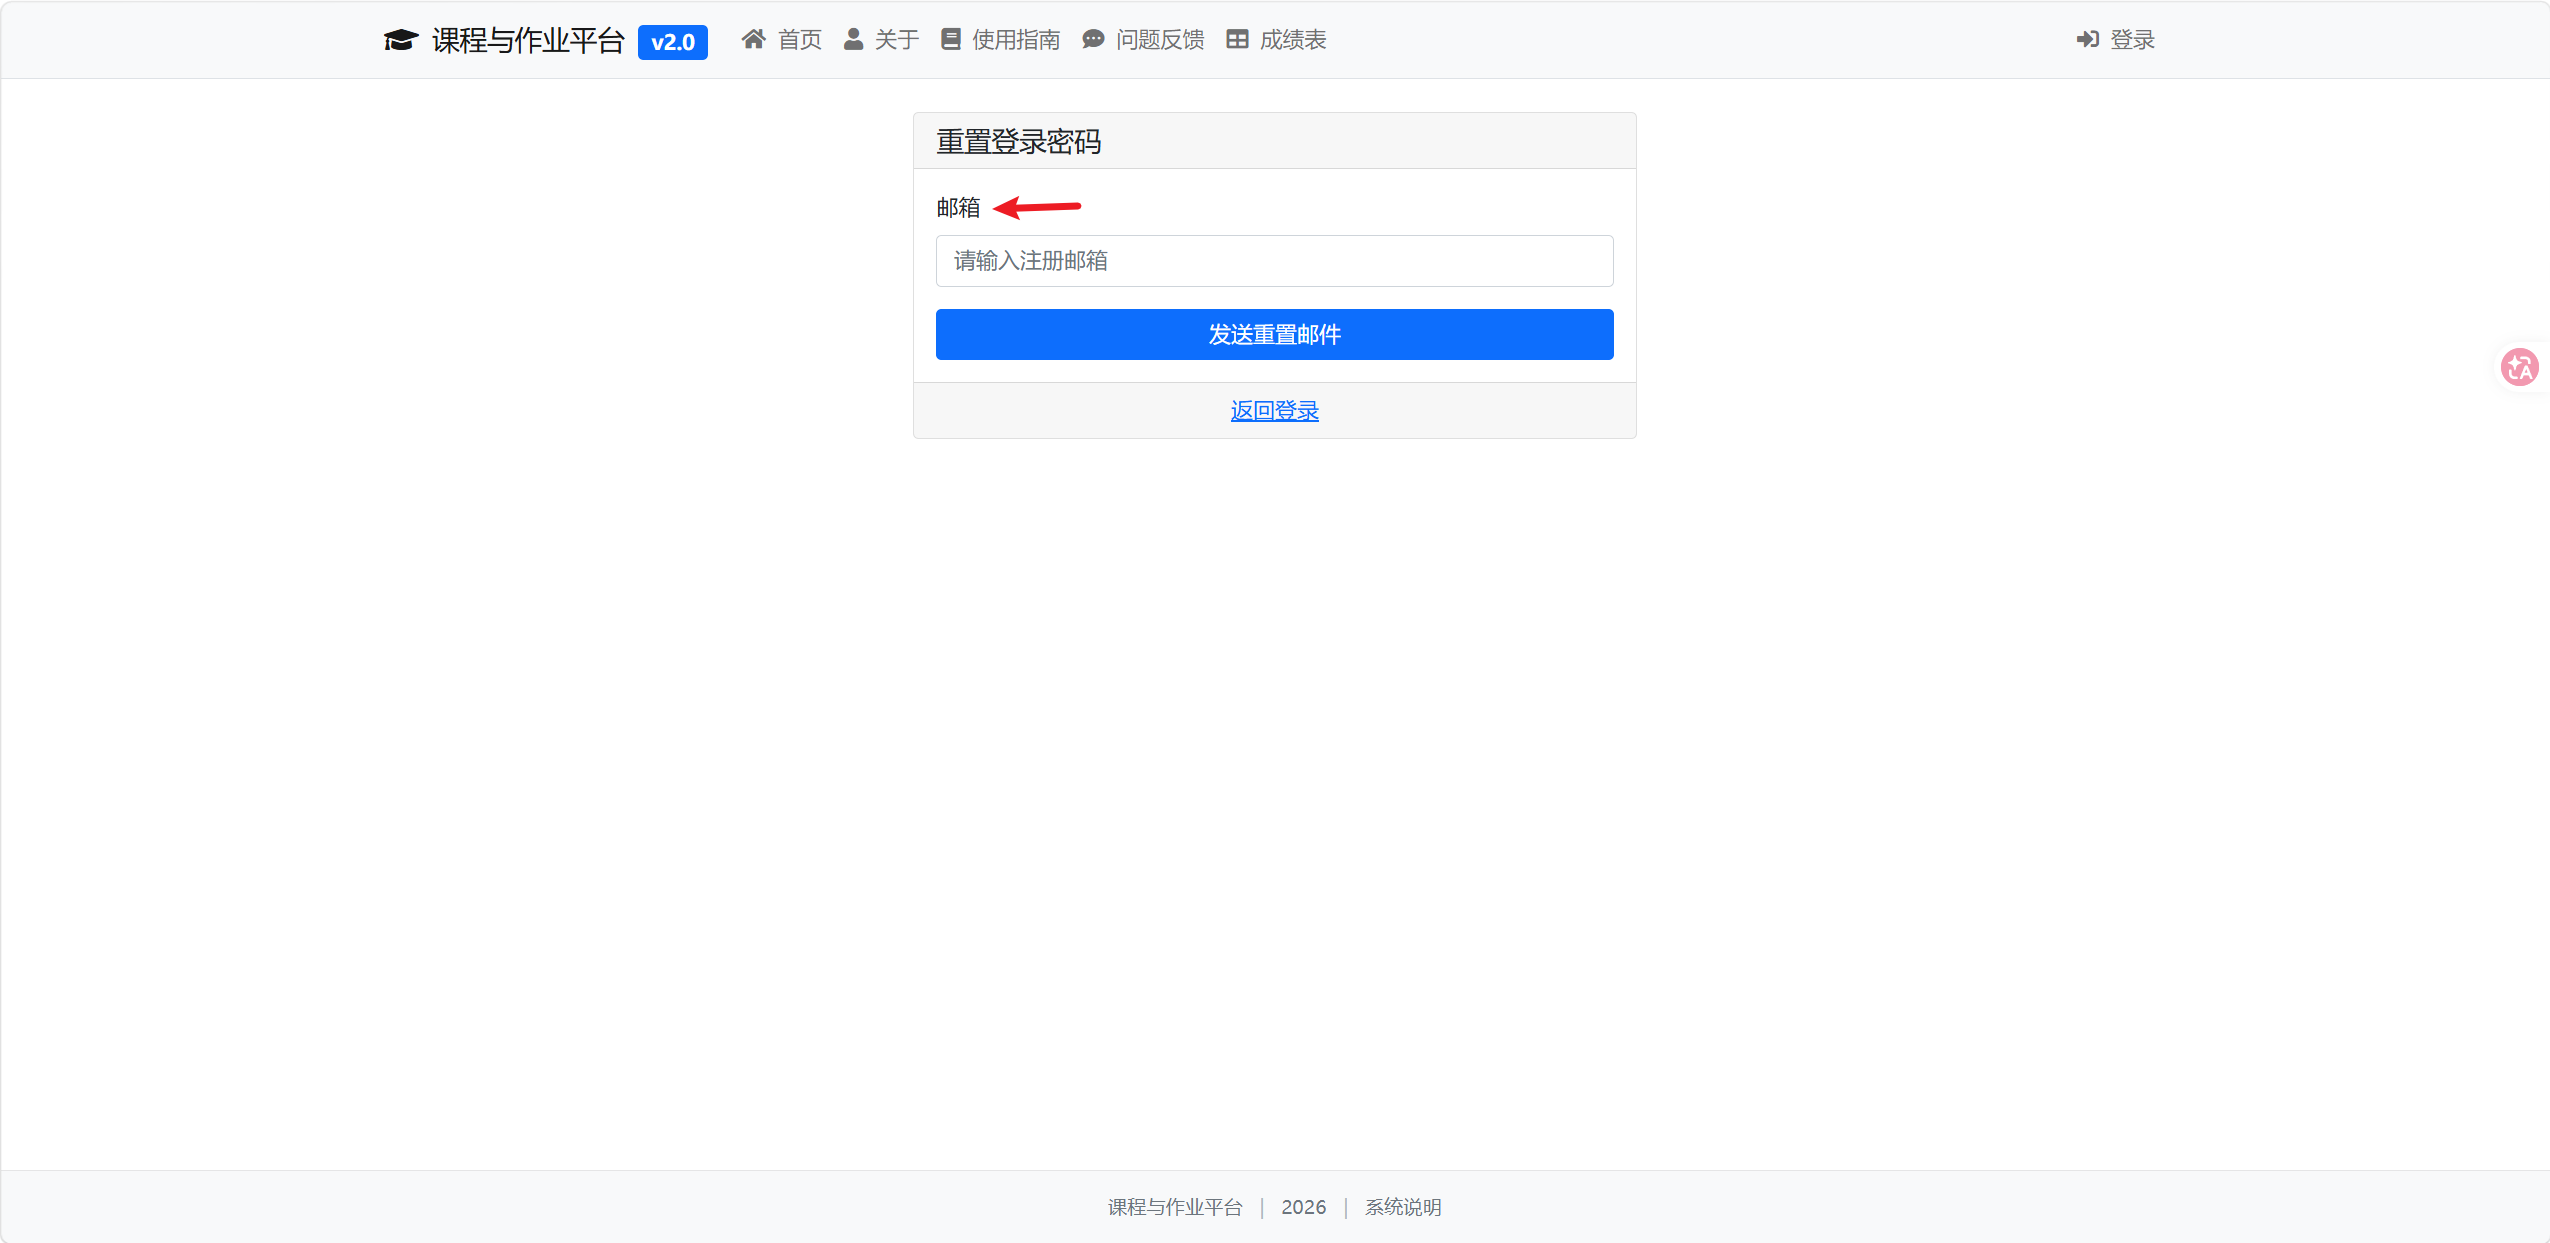The height and width of the screenshot is (1243, 2550).
Task: Follow the 返回登录 link
Action: pyautogui.click(x=1274, y=410)
